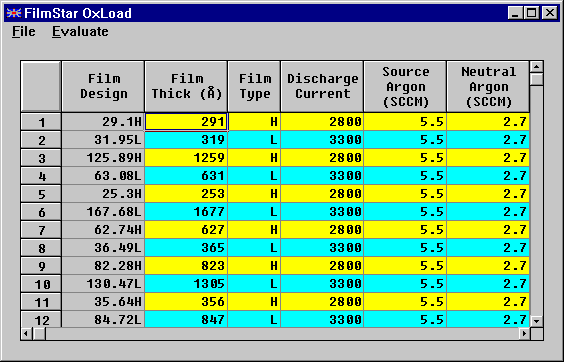Click the vertical scrollbar up arrow
The width and height of the screenshot is (564, 362).
(536, 67)
